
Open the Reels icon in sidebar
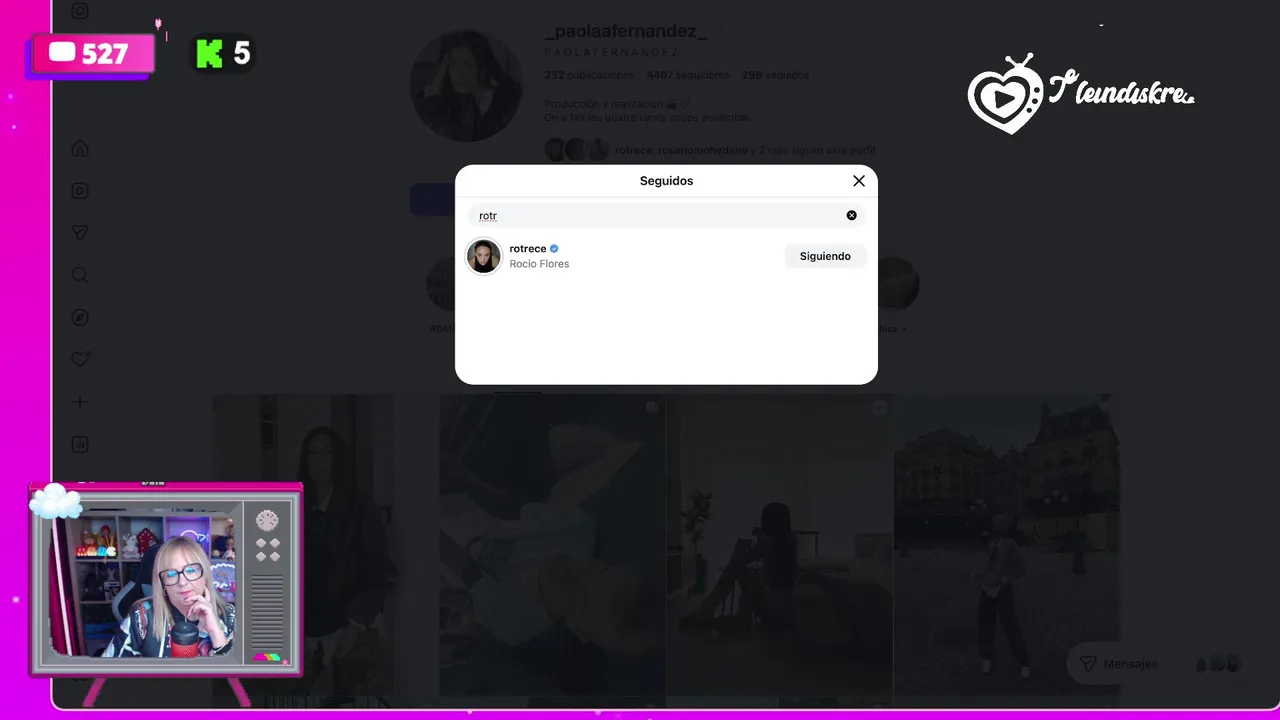coord(80,191)
